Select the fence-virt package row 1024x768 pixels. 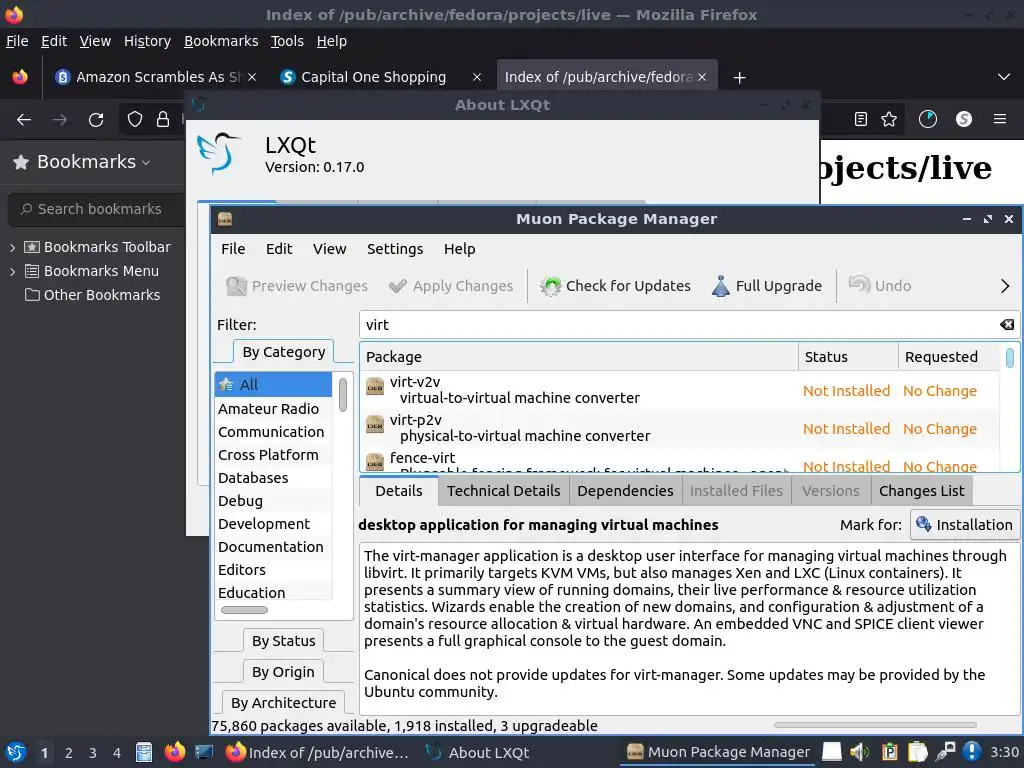pos(680,461)
